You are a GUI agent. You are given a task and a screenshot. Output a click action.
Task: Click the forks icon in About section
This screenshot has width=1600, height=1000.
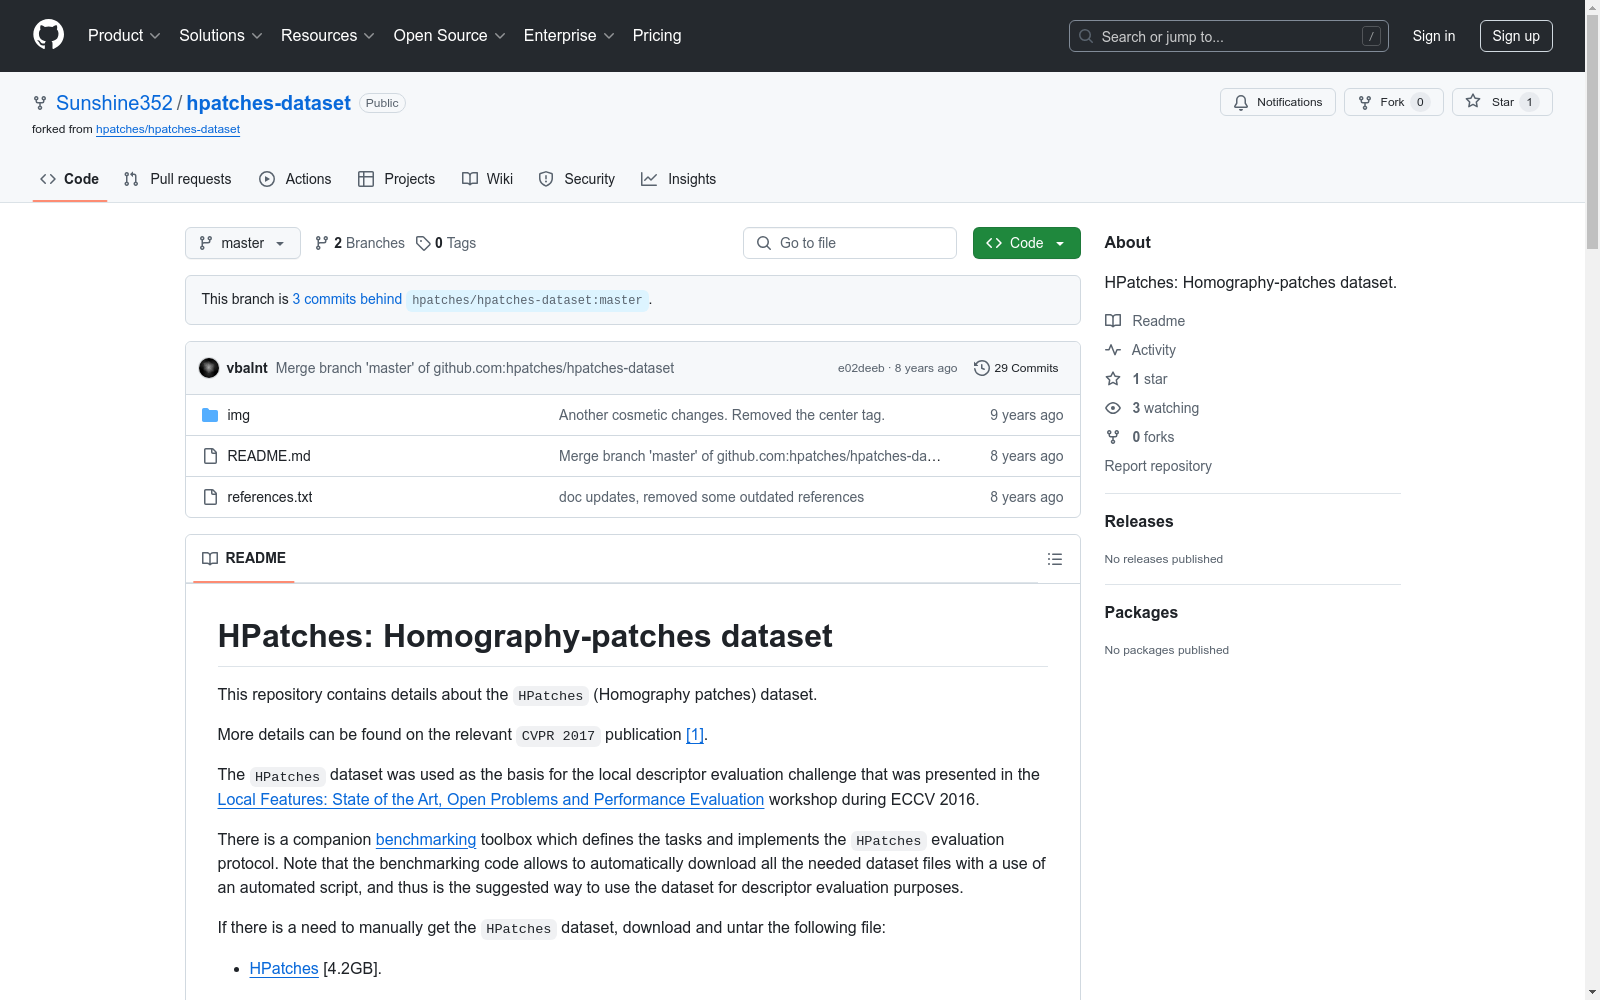click(x=1113, y=437)
